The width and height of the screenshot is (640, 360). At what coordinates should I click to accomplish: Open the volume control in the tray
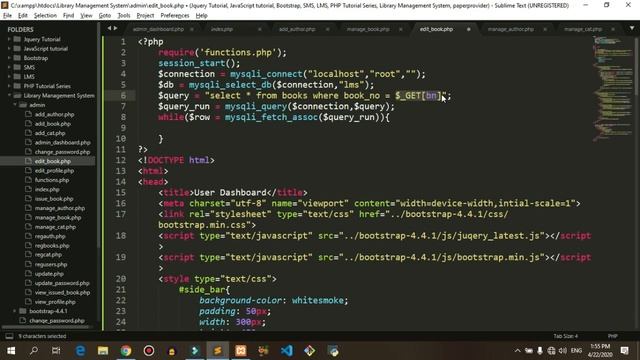tap(563, 351)
